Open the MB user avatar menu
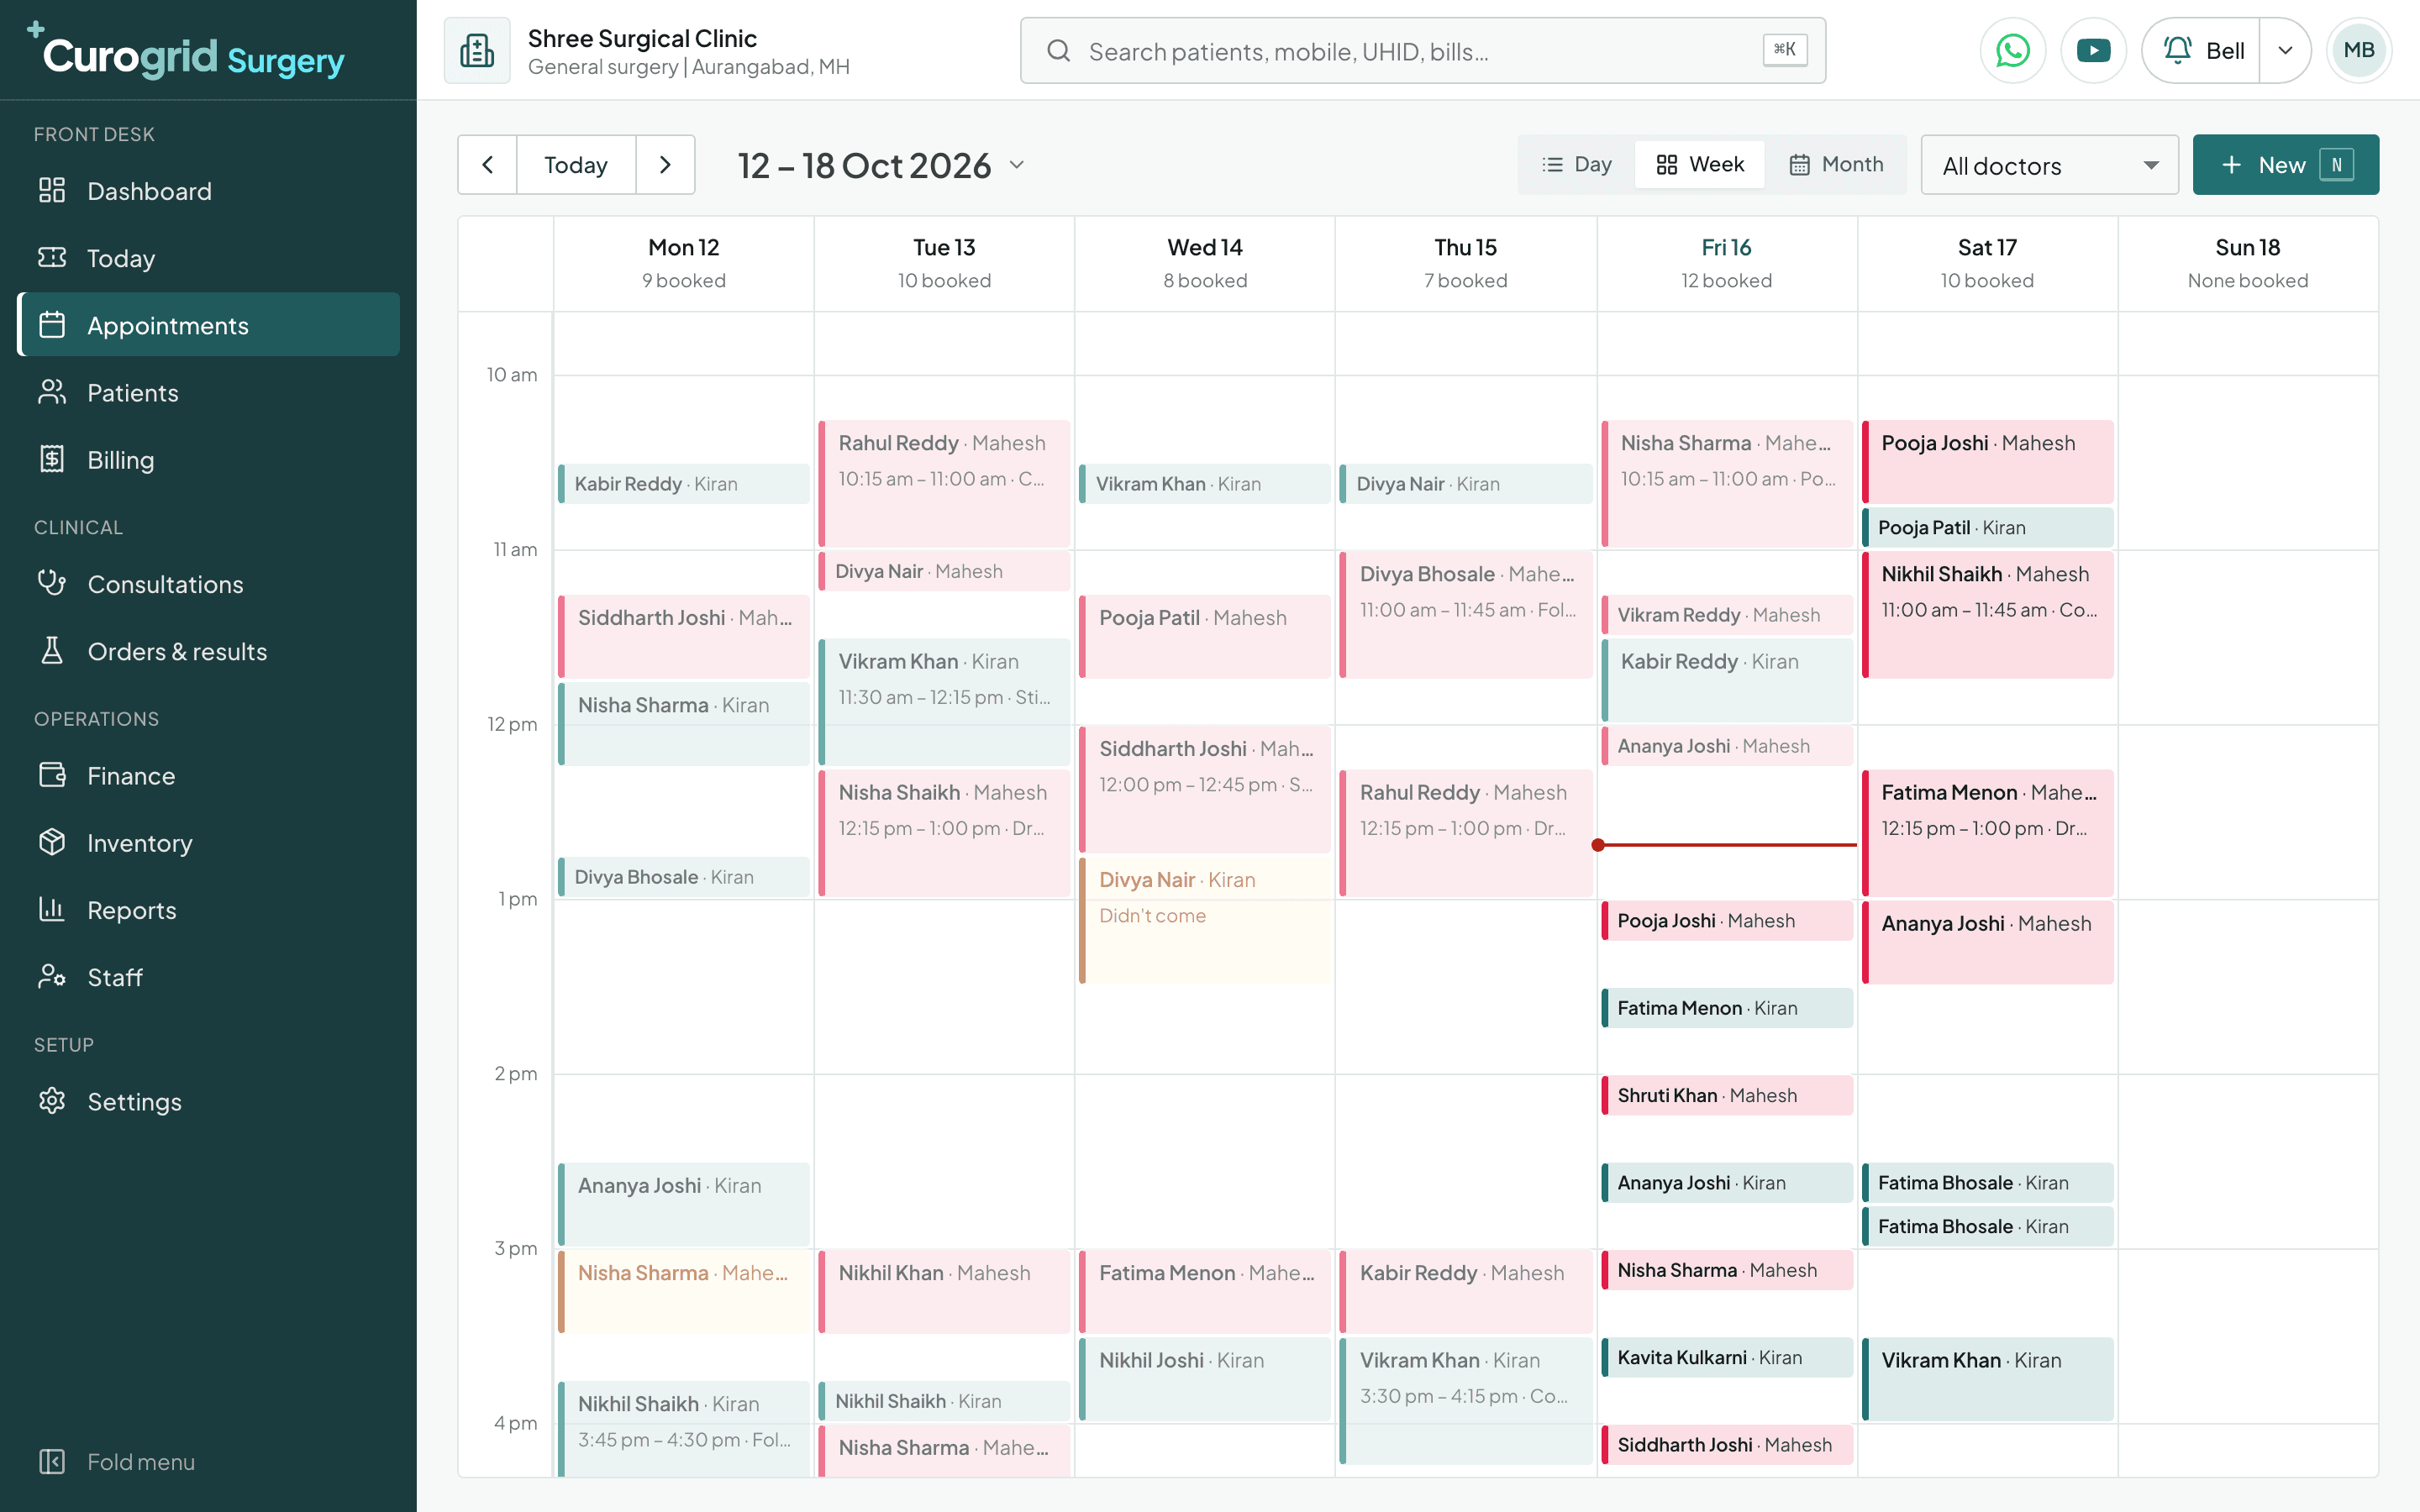 pyautogui.click(x=2359, y=50)
